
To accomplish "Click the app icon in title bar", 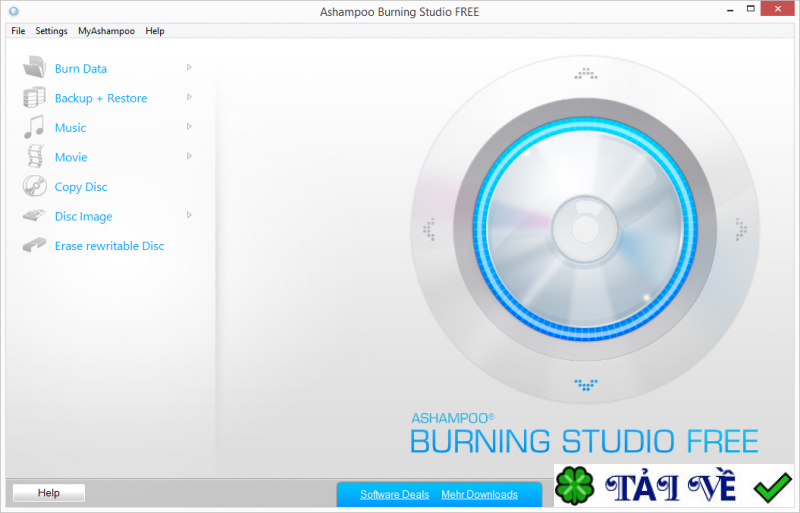I will (14, 11).
